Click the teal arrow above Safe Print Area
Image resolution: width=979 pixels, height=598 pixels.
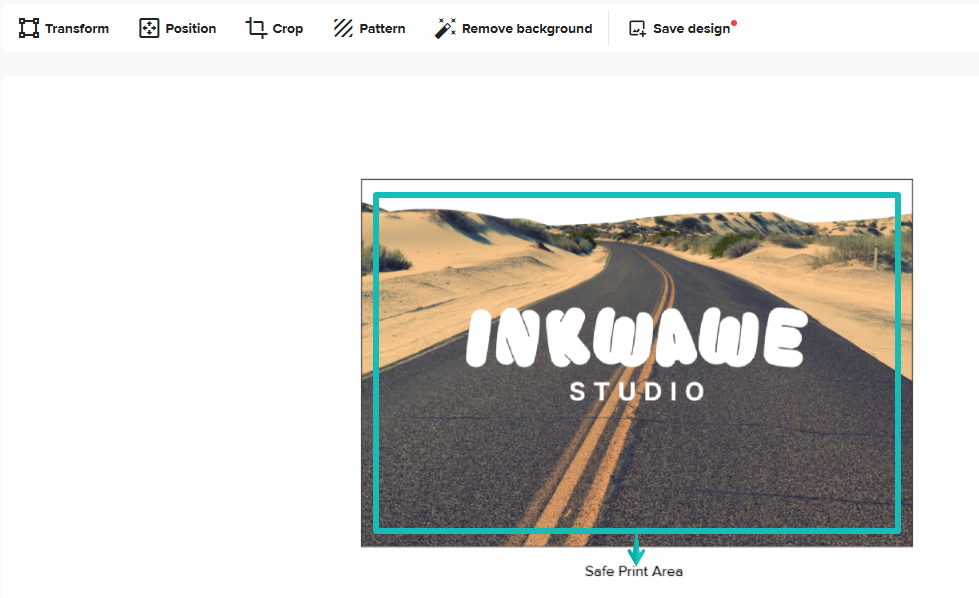click(x=636, y=549)
